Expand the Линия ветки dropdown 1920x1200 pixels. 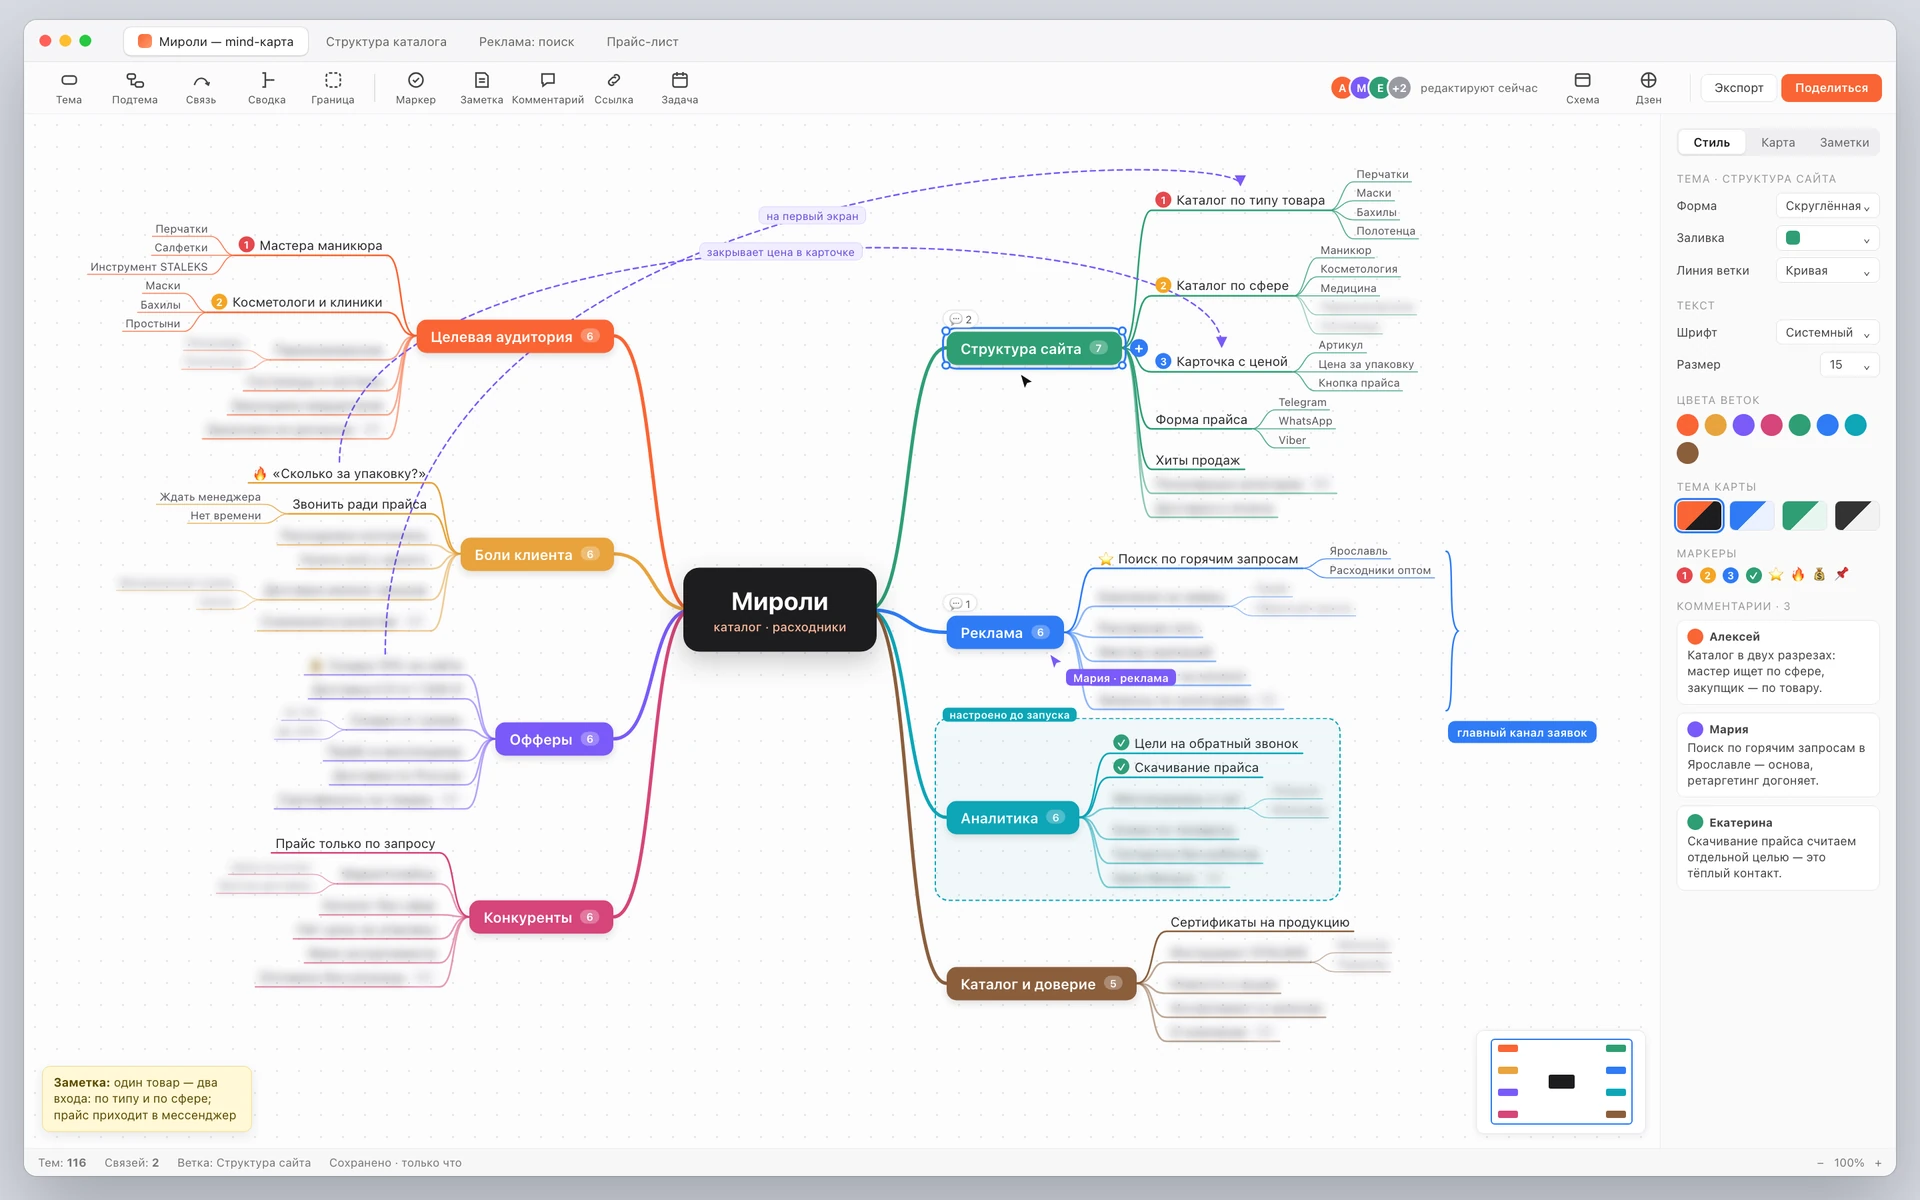(x=1827, y=271)
